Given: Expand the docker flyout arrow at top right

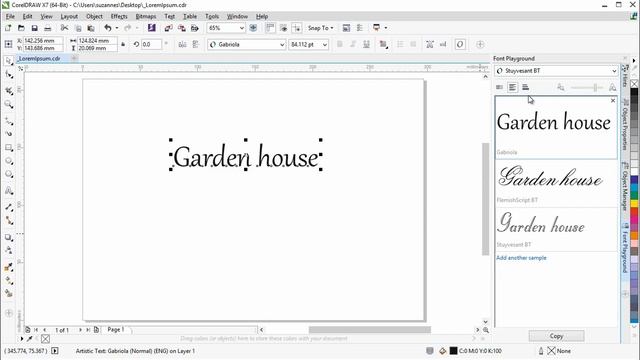Looking at the screenshot, I should [x=634, y=60].
